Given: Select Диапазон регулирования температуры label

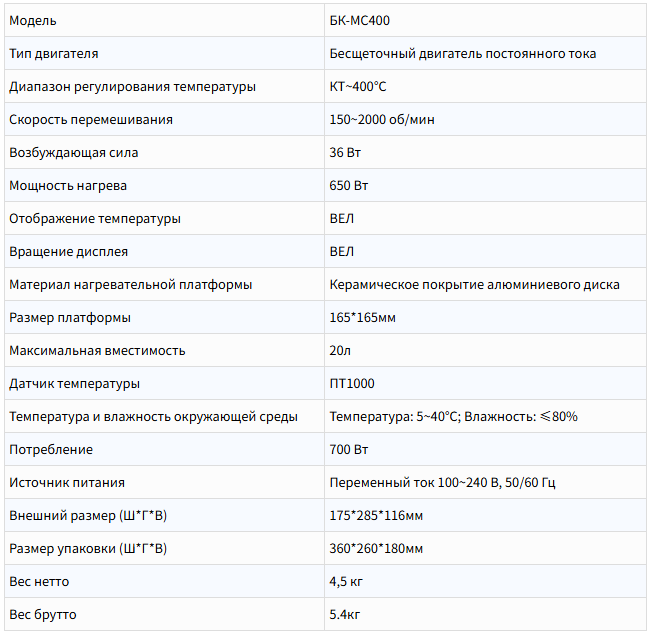Looking at the screenshot, I should coord(132,87).
